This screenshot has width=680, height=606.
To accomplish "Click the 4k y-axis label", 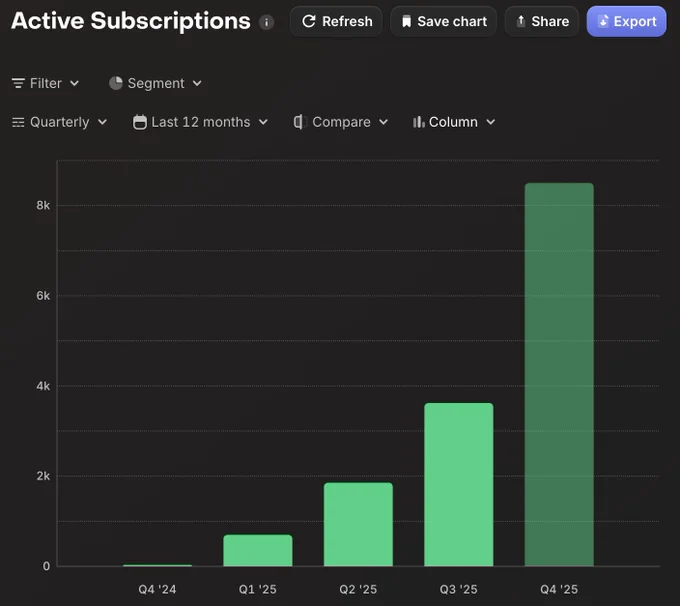I will [43, 386].
